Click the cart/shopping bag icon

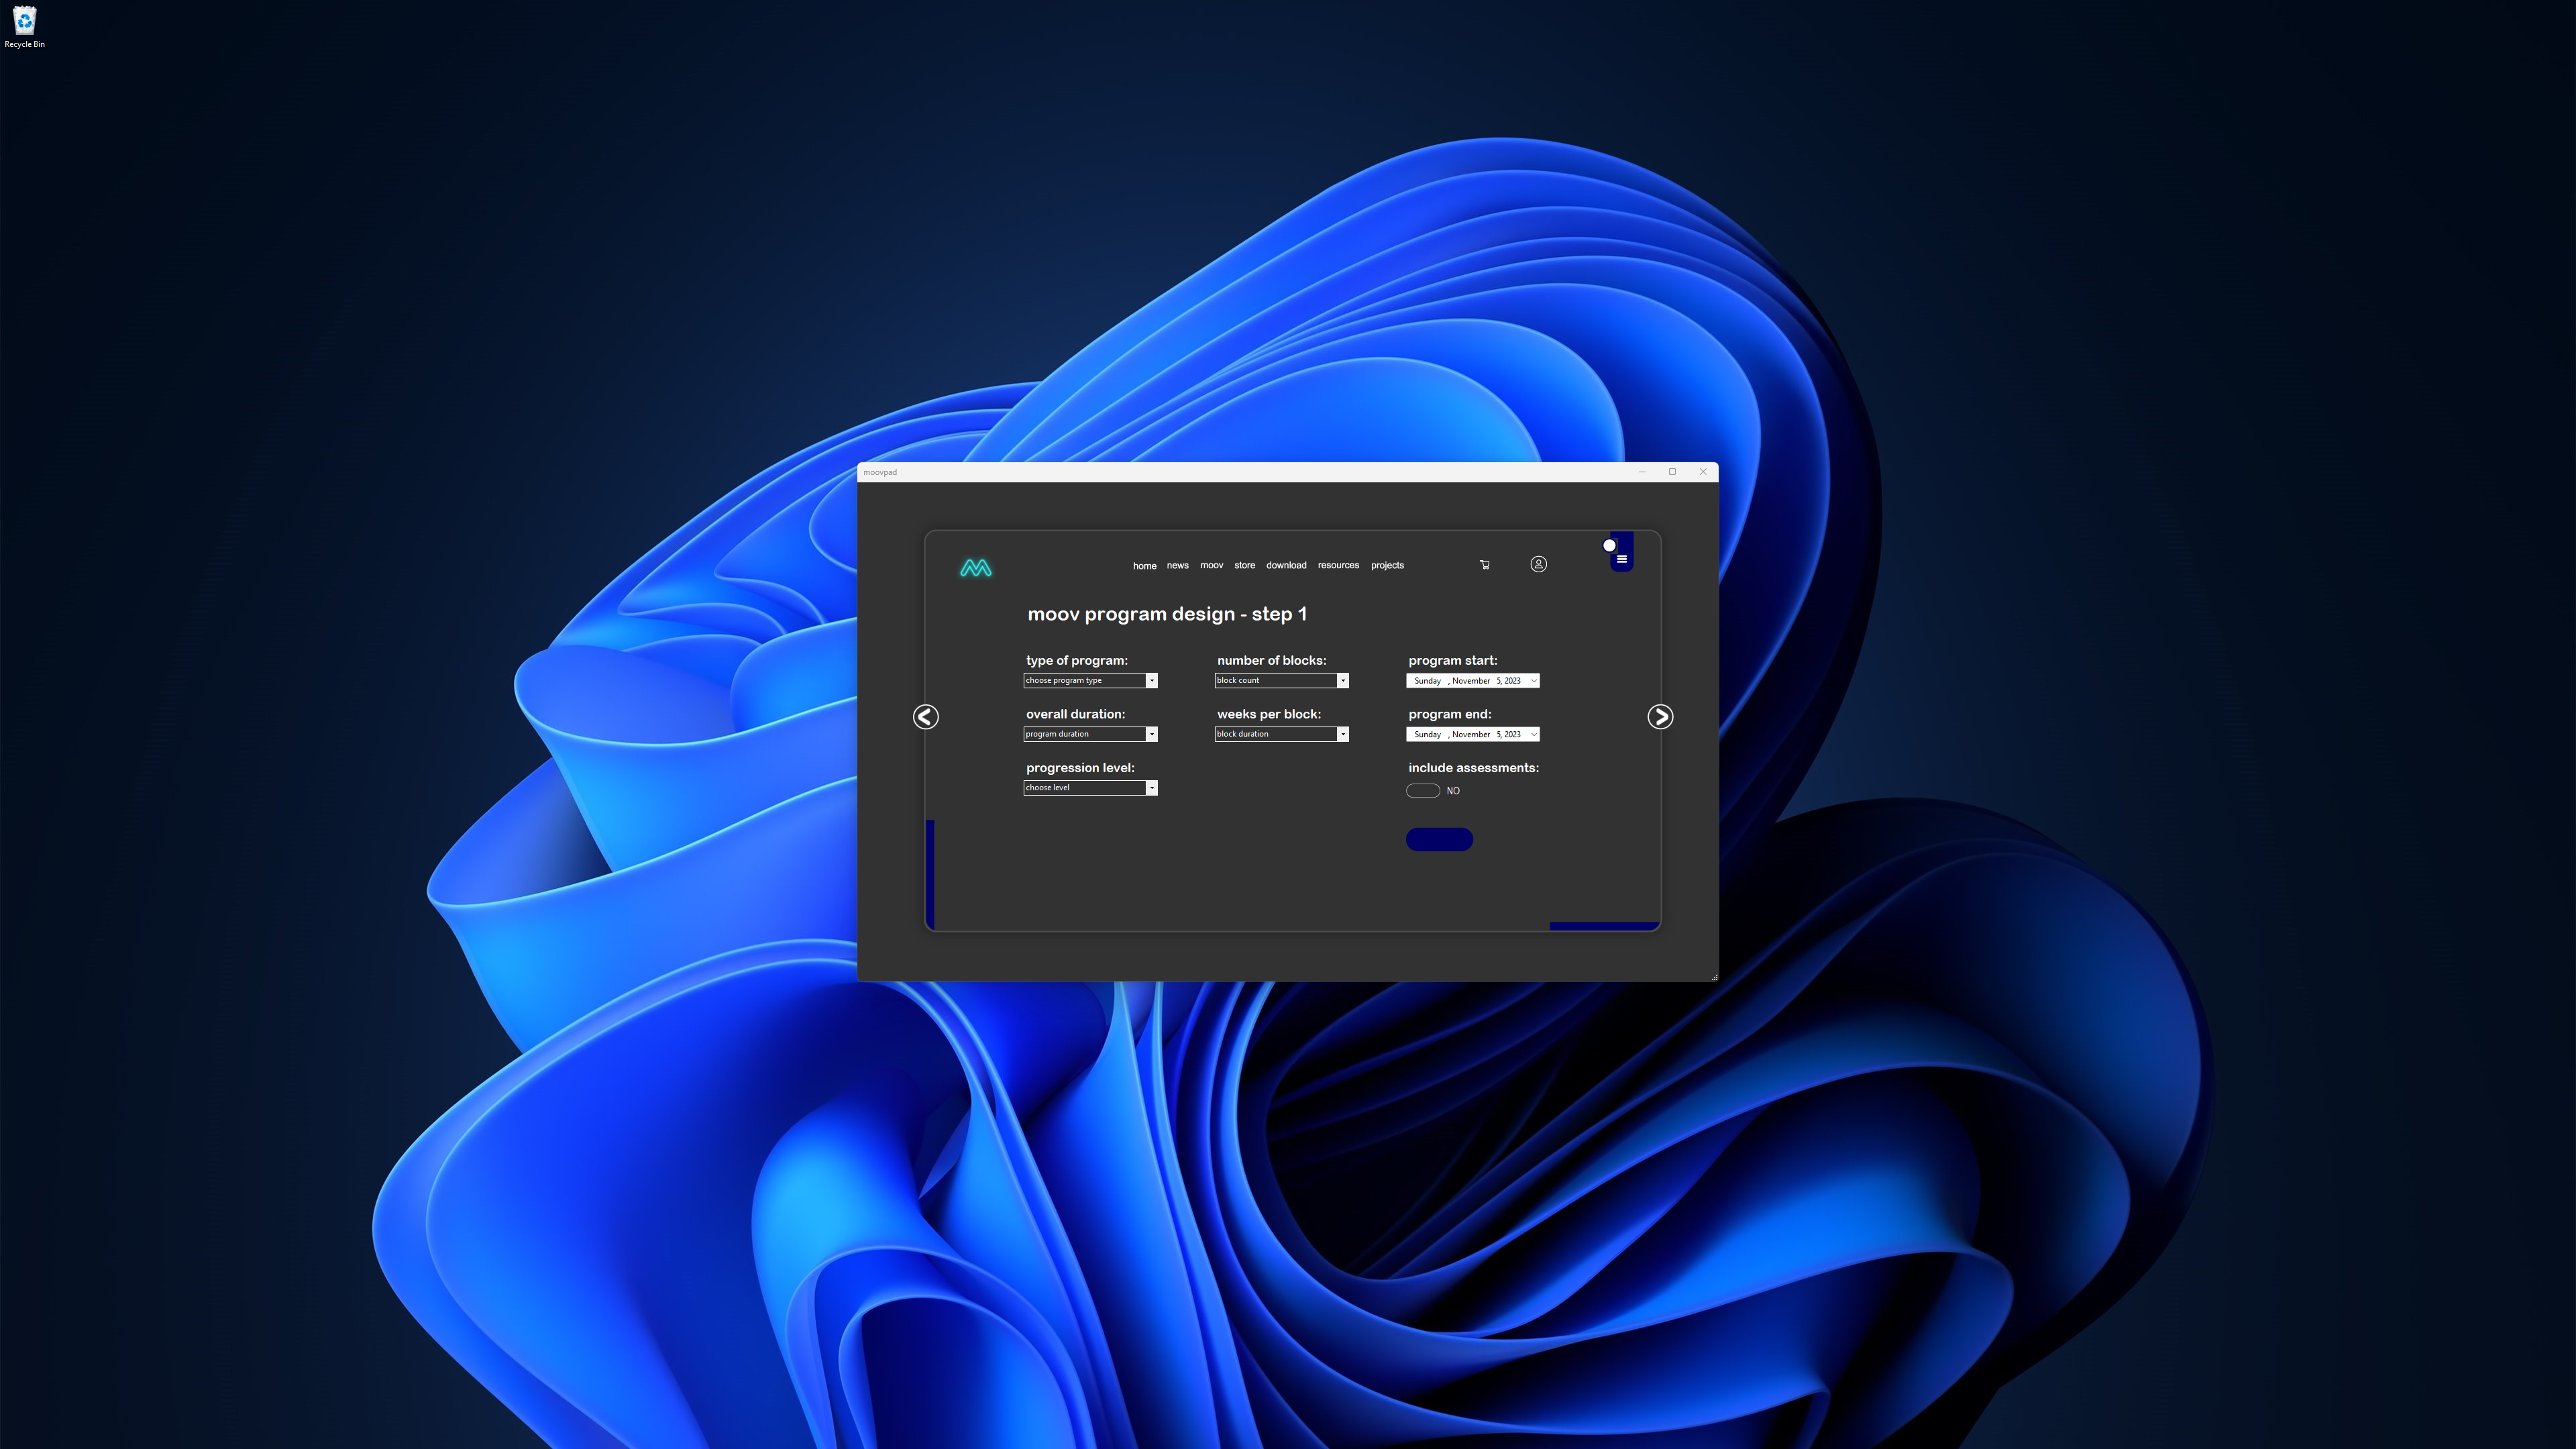(1485, 564)
